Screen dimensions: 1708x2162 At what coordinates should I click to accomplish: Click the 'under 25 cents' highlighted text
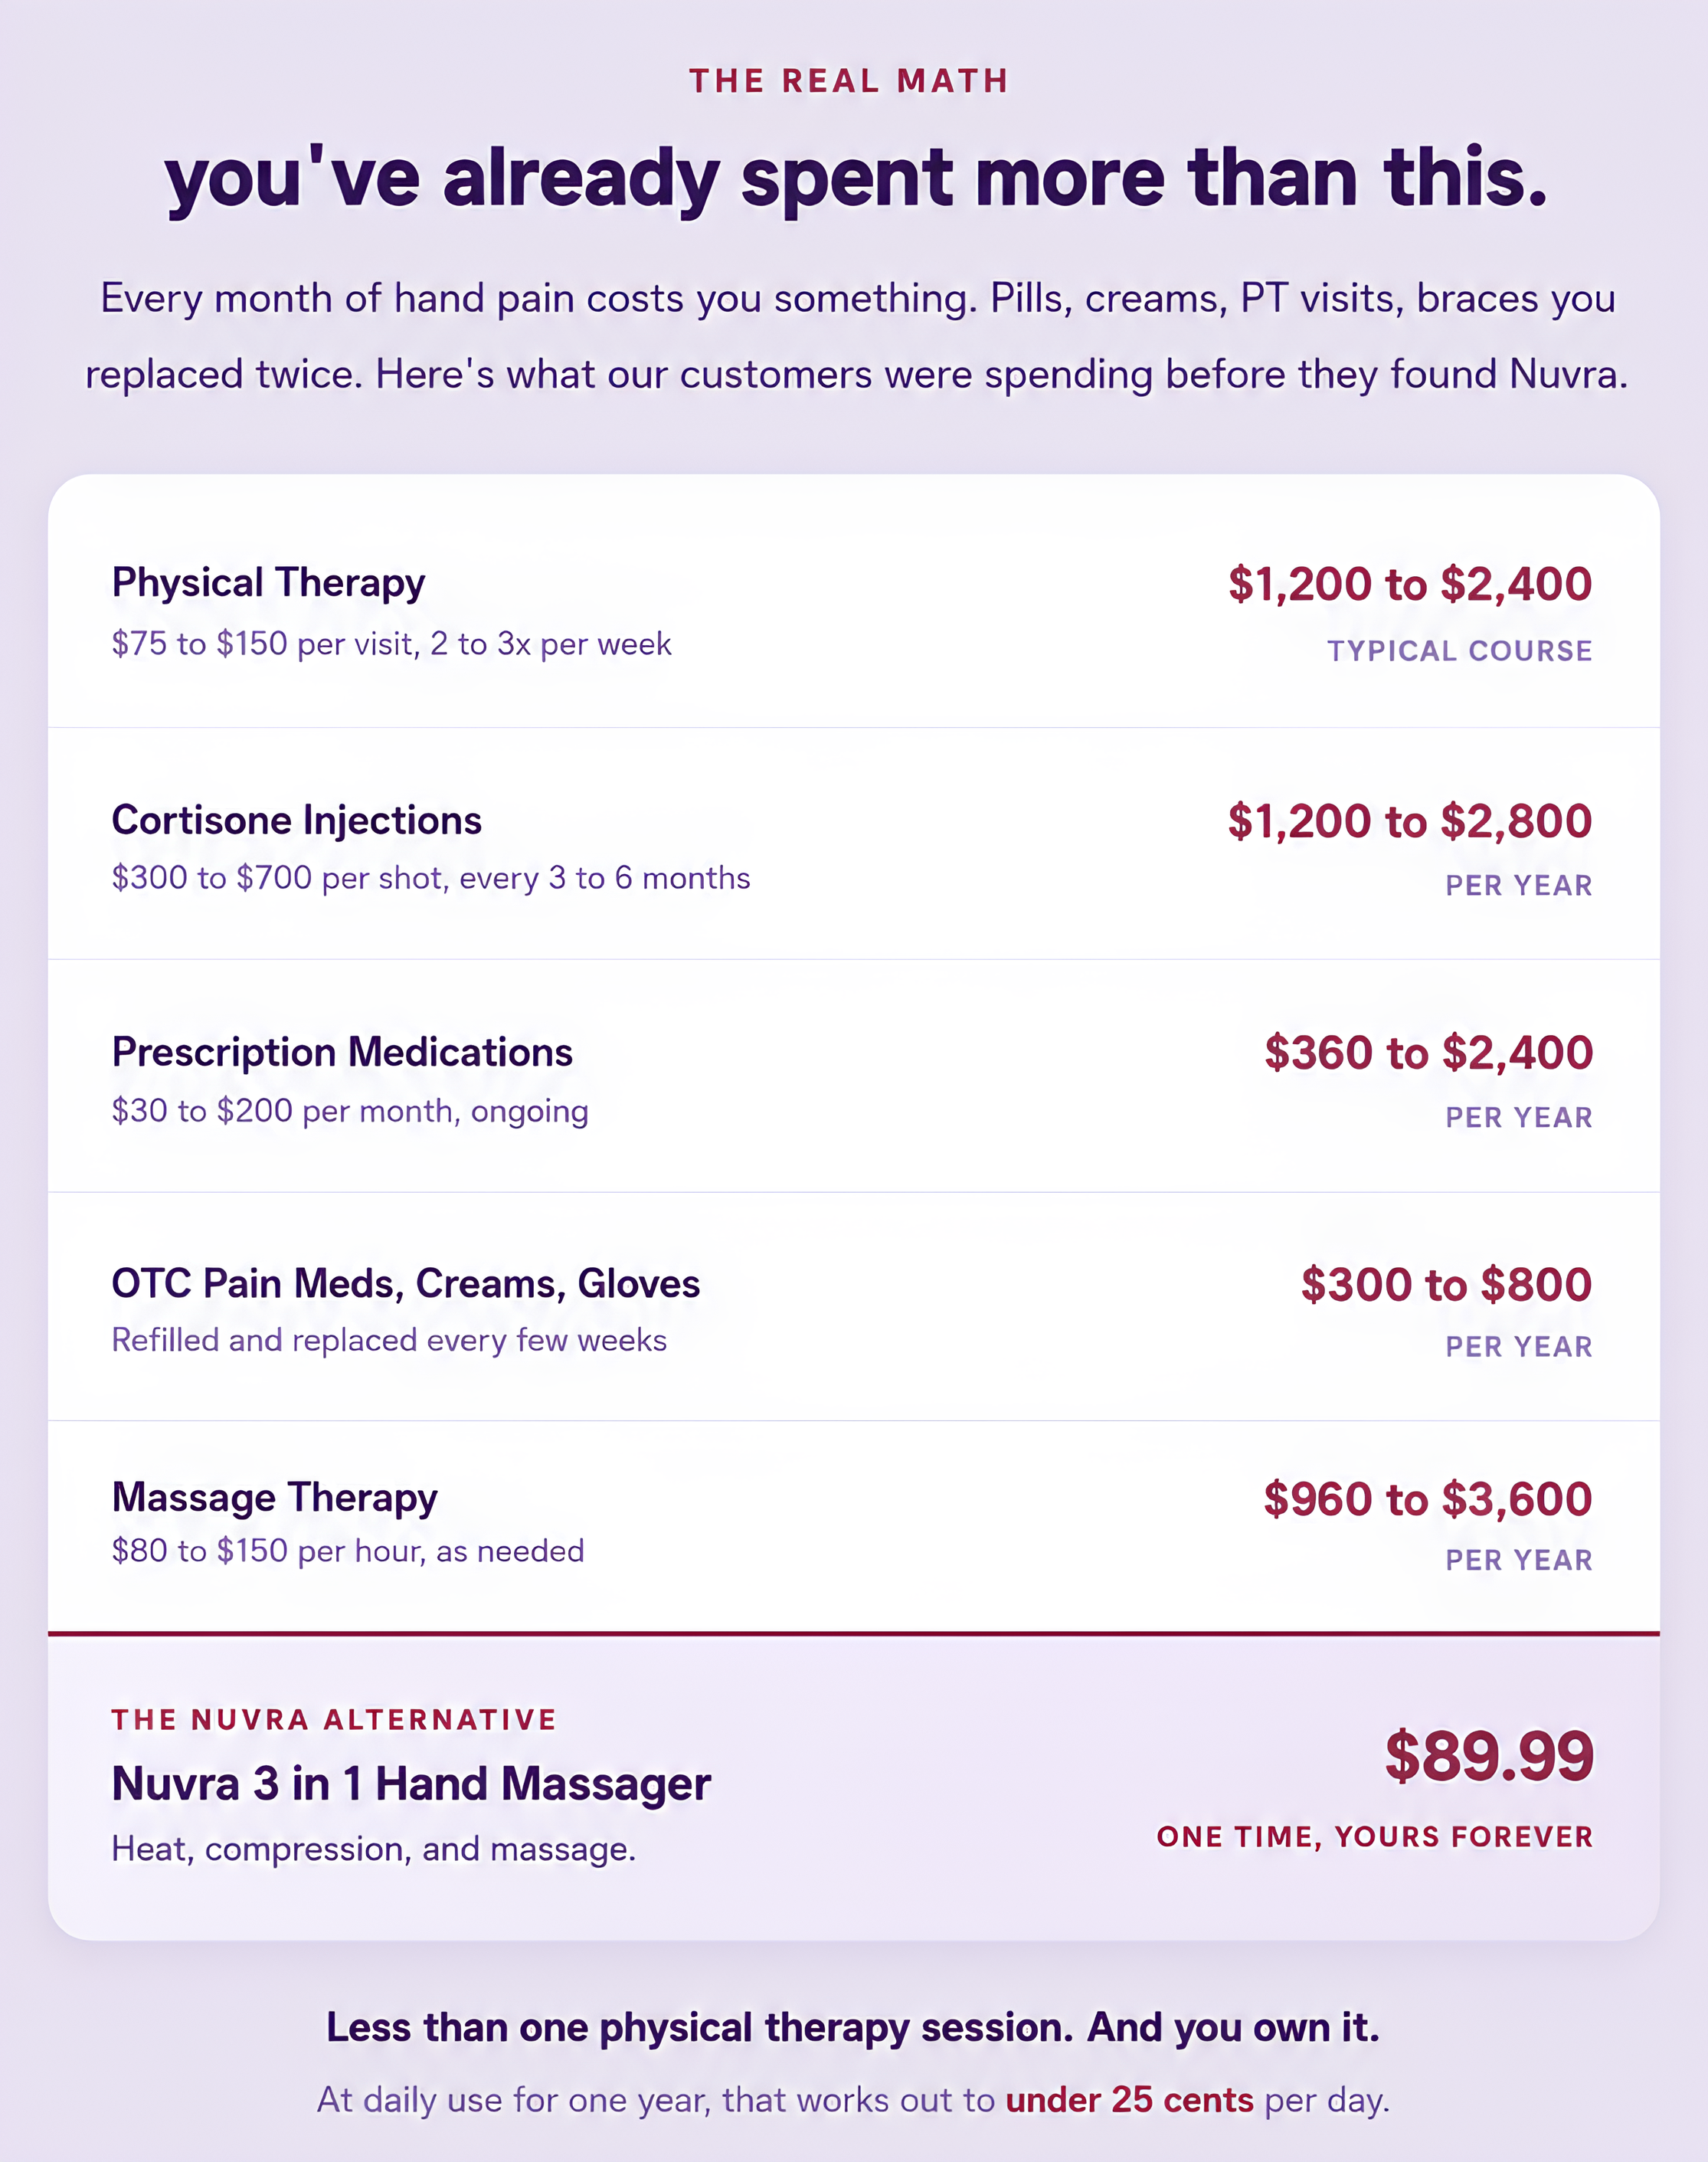tap(1129, 2100)
